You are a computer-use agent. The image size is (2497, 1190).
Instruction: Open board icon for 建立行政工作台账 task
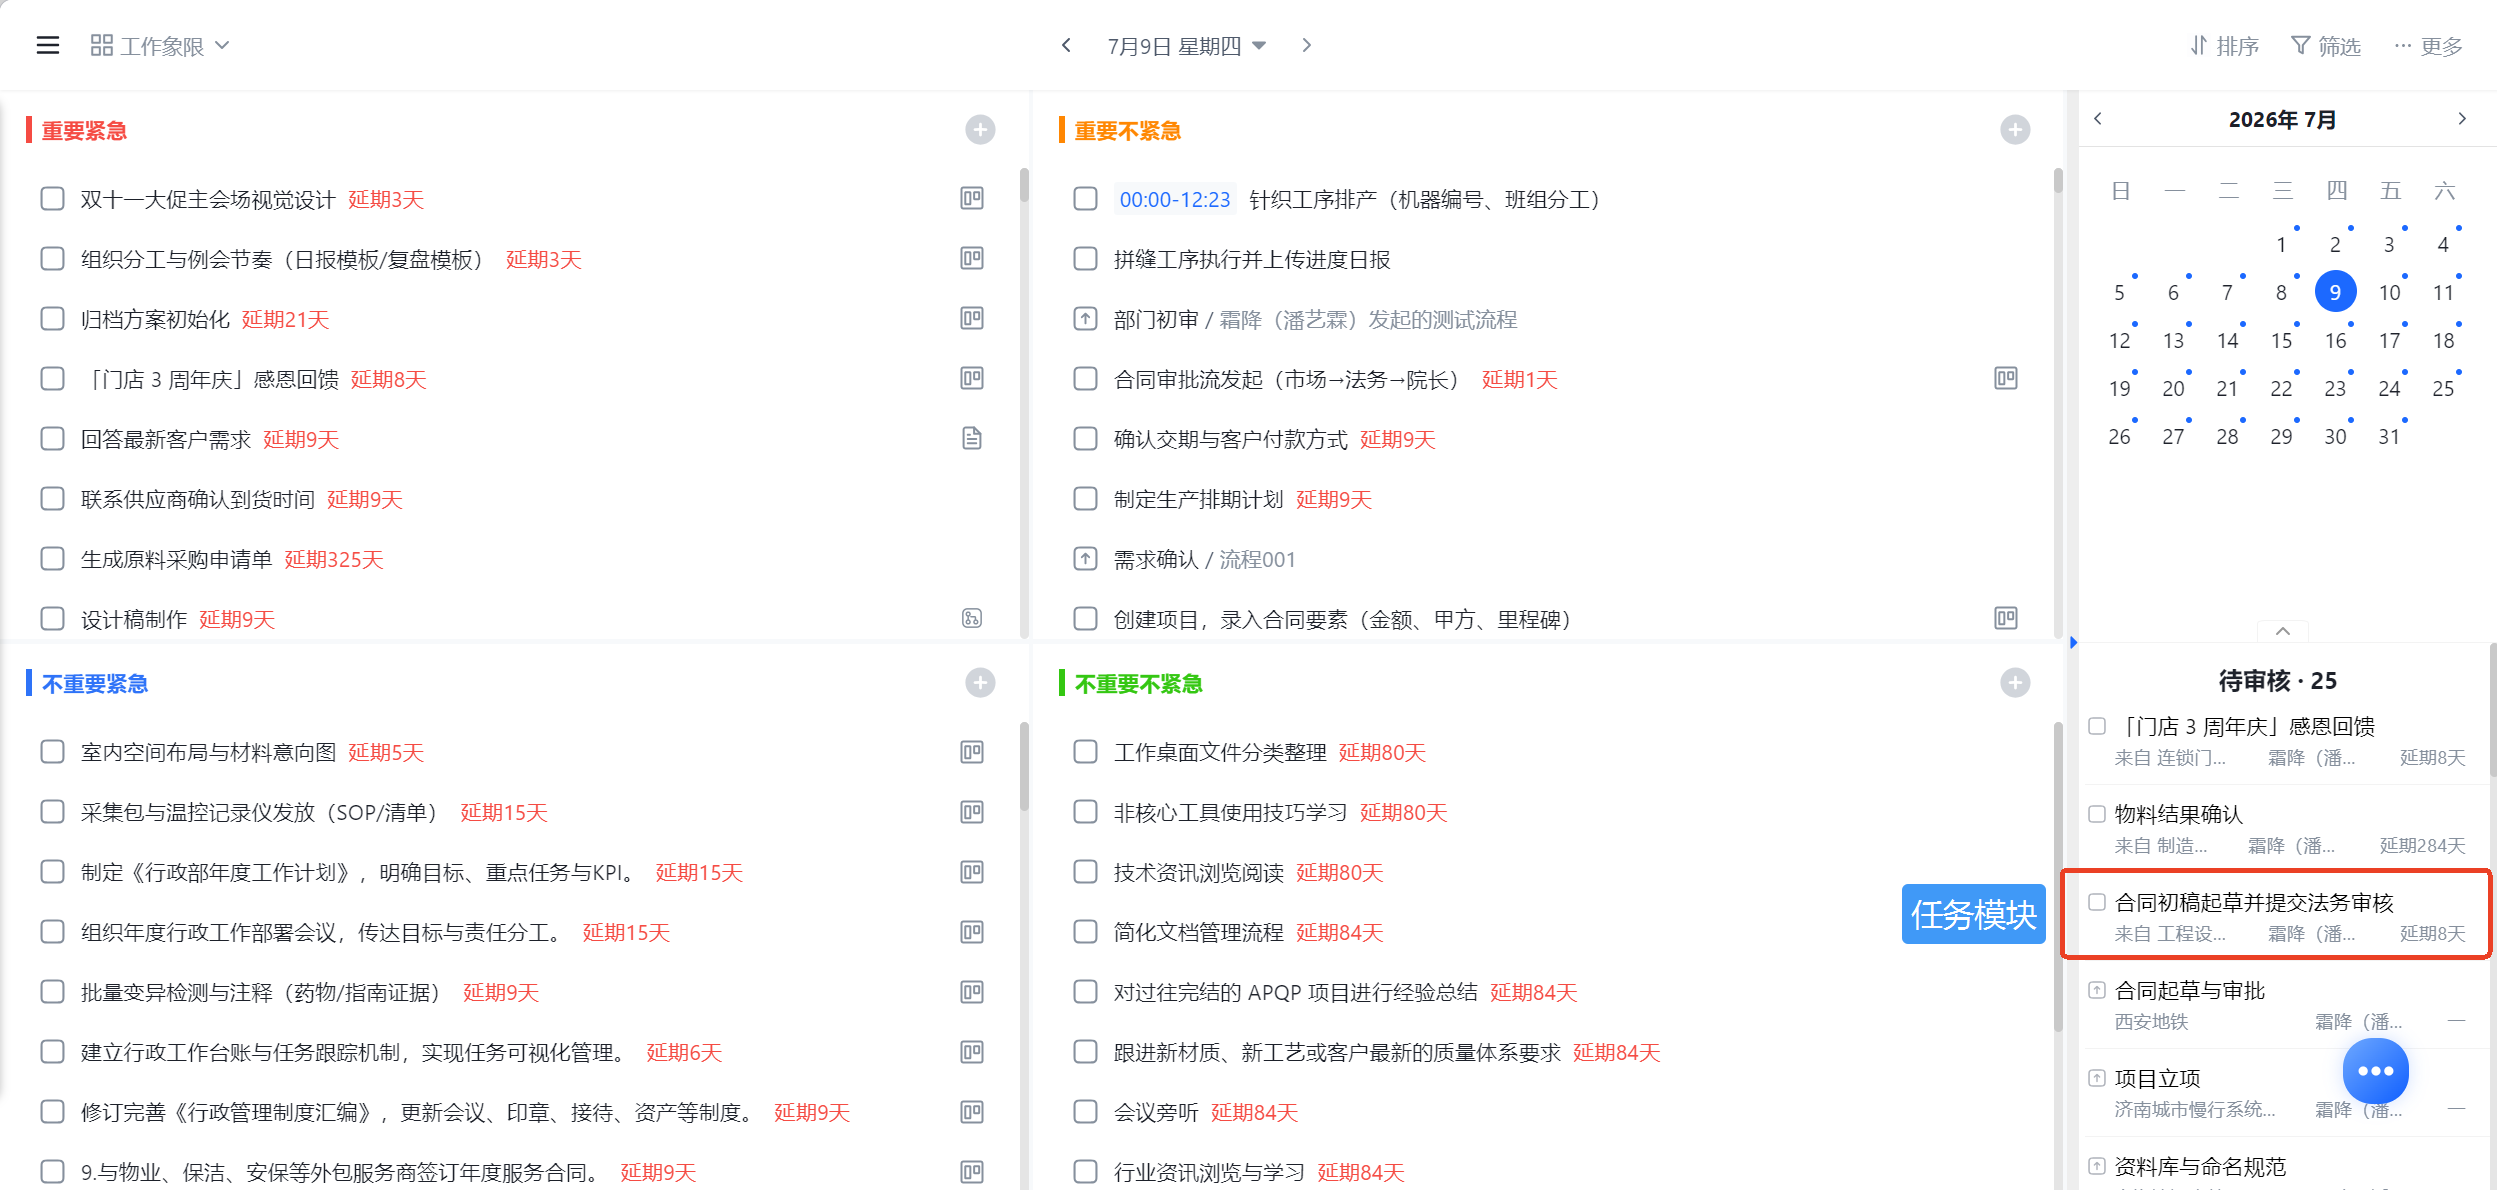972,1051
